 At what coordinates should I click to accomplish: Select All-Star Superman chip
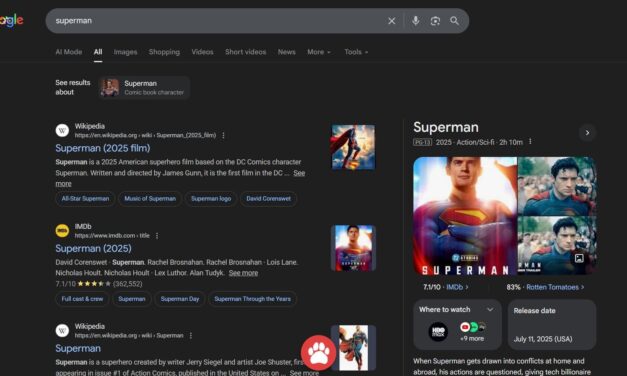click(85, 199)
